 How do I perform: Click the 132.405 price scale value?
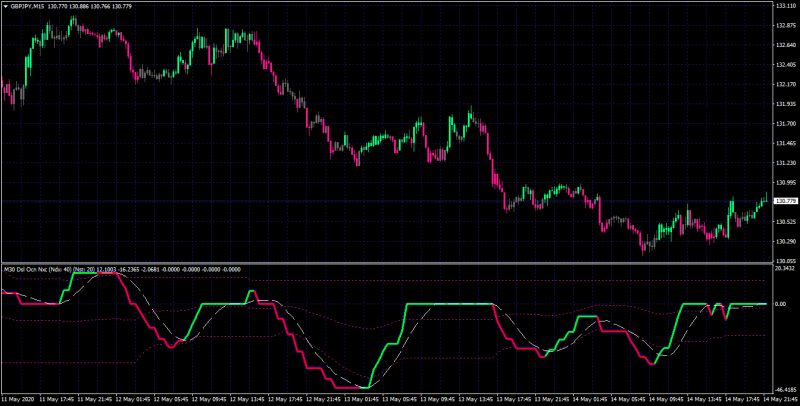[x=786, y=65]
